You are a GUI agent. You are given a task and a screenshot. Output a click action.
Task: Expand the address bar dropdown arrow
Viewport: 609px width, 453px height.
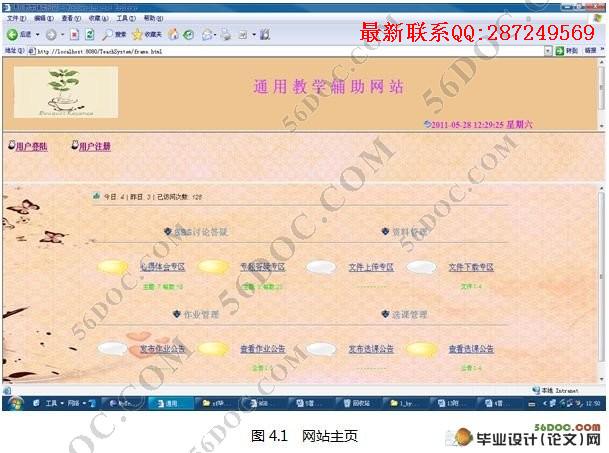(x=548, y=51)
